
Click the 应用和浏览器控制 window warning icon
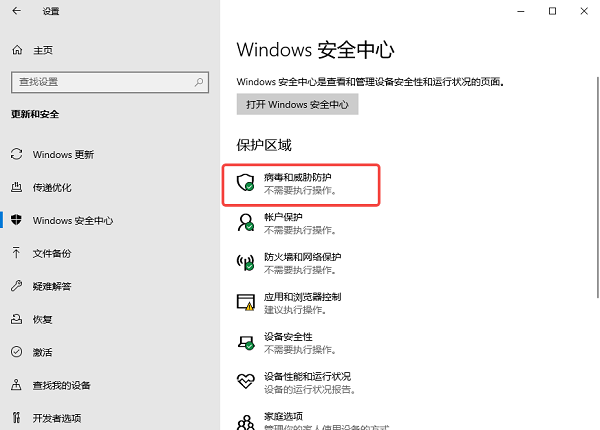click(x=246, y=302)
